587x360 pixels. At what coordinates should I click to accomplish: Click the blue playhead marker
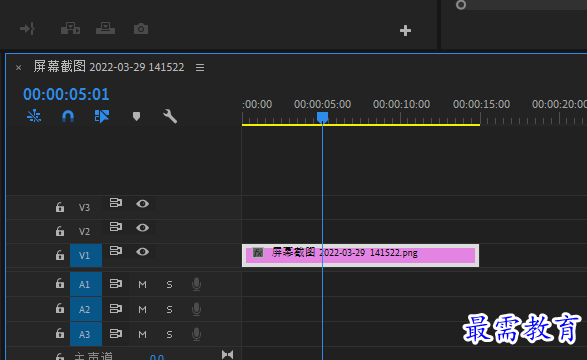click(x=322, y=117)
